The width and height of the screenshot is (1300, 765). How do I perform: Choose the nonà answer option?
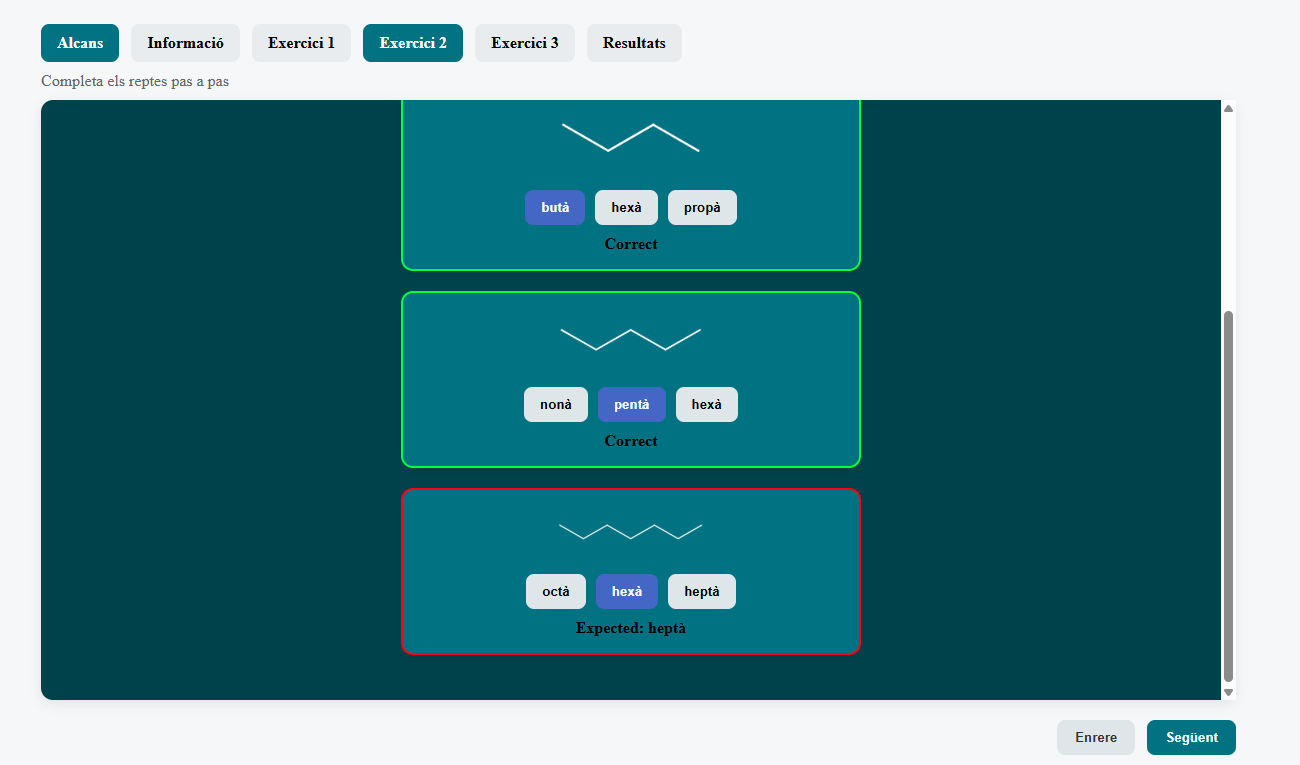556,405
